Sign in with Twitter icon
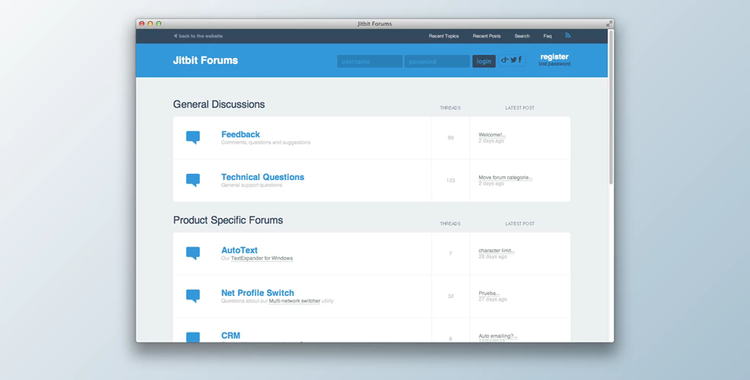Image resolution: width=750 pixels, height=380 pixels. point(513,60)
